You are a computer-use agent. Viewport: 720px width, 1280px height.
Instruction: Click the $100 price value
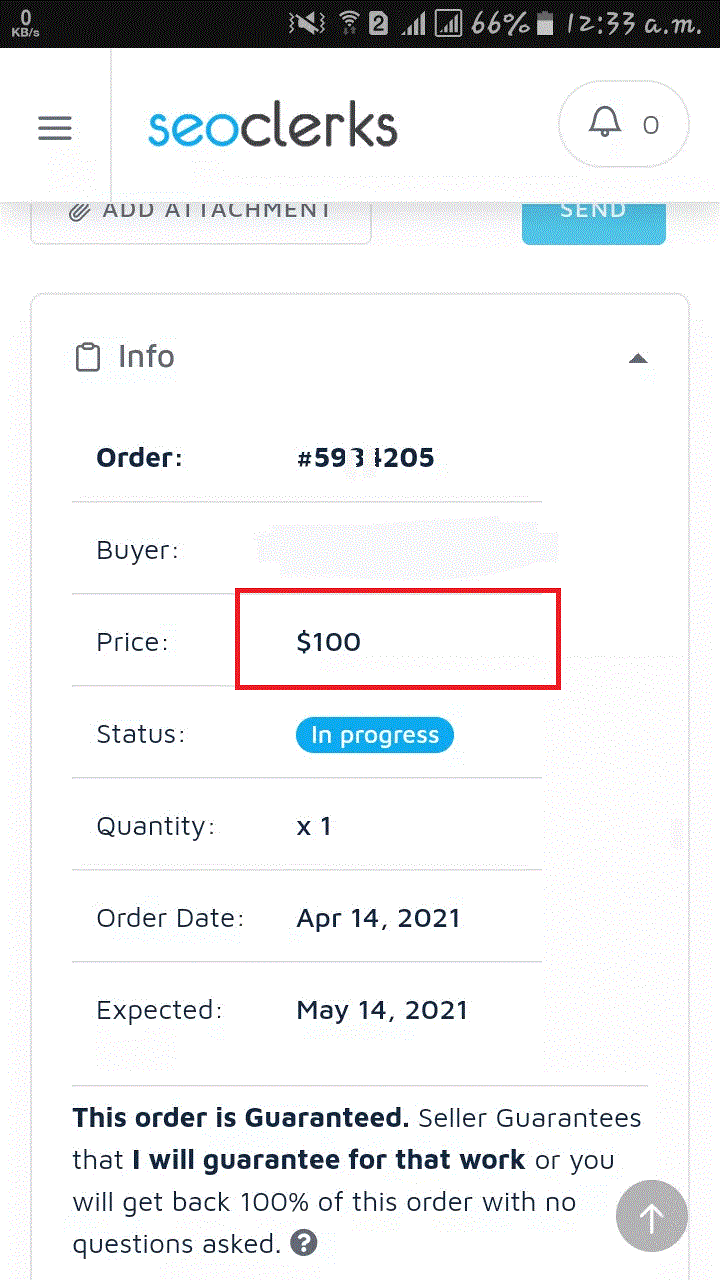[x=328, y=642]
